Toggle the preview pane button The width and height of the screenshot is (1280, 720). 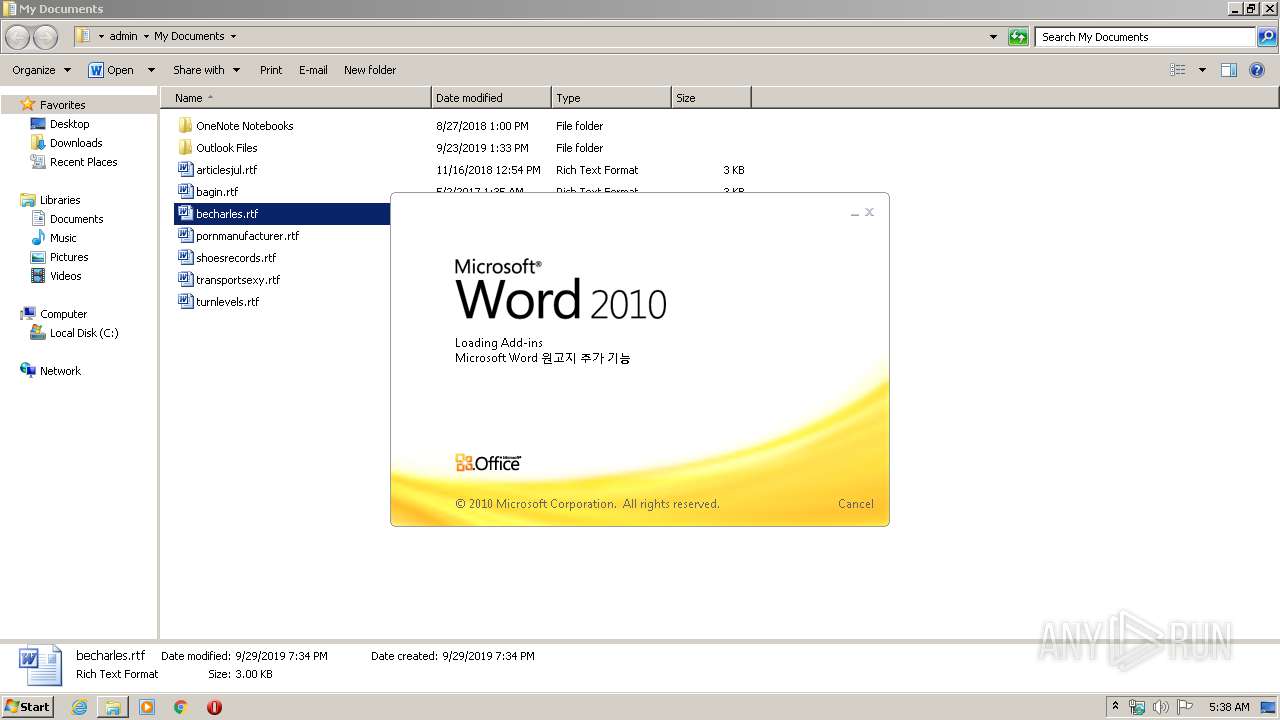tap(1229, 70)
